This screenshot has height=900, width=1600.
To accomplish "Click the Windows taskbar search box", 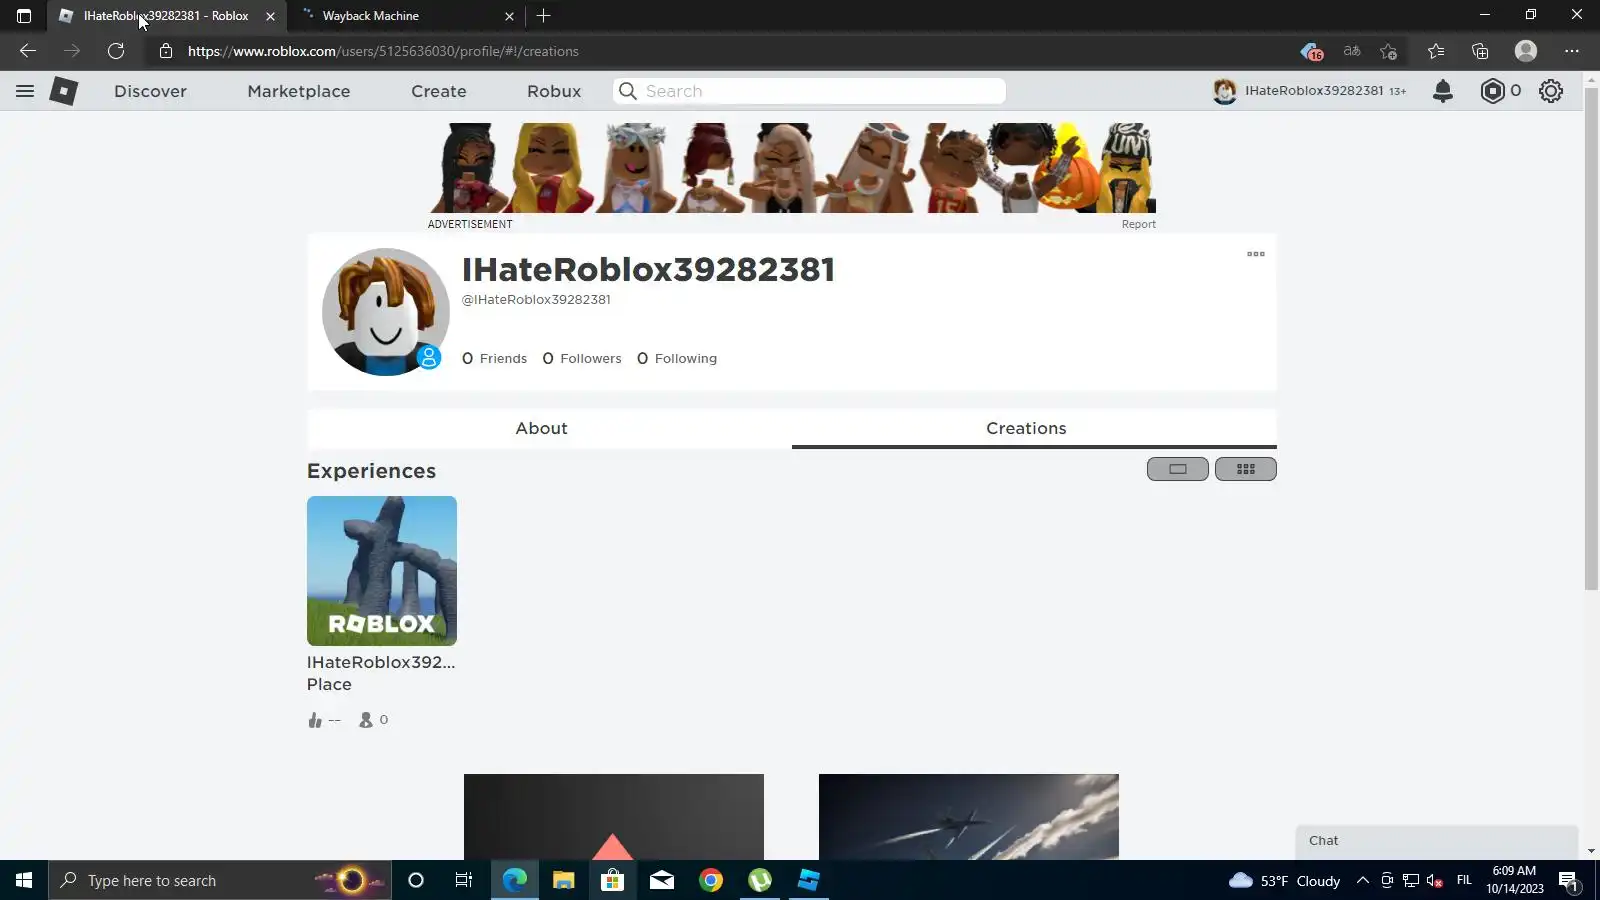I will click(218, 880).
